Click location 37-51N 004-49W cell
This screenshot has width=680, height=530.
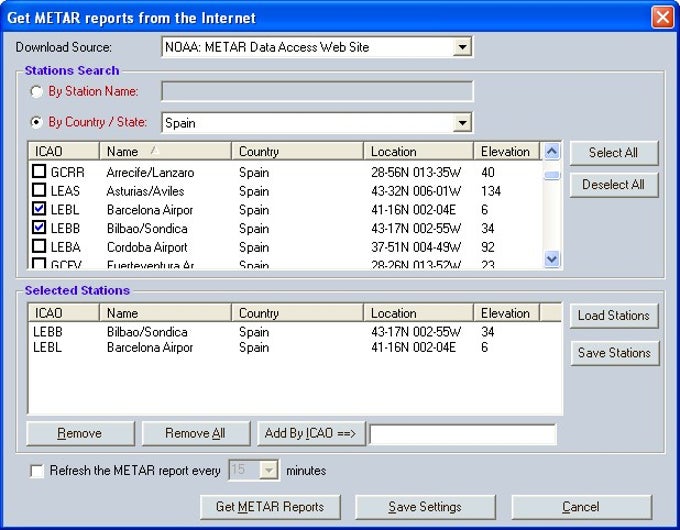416,247
